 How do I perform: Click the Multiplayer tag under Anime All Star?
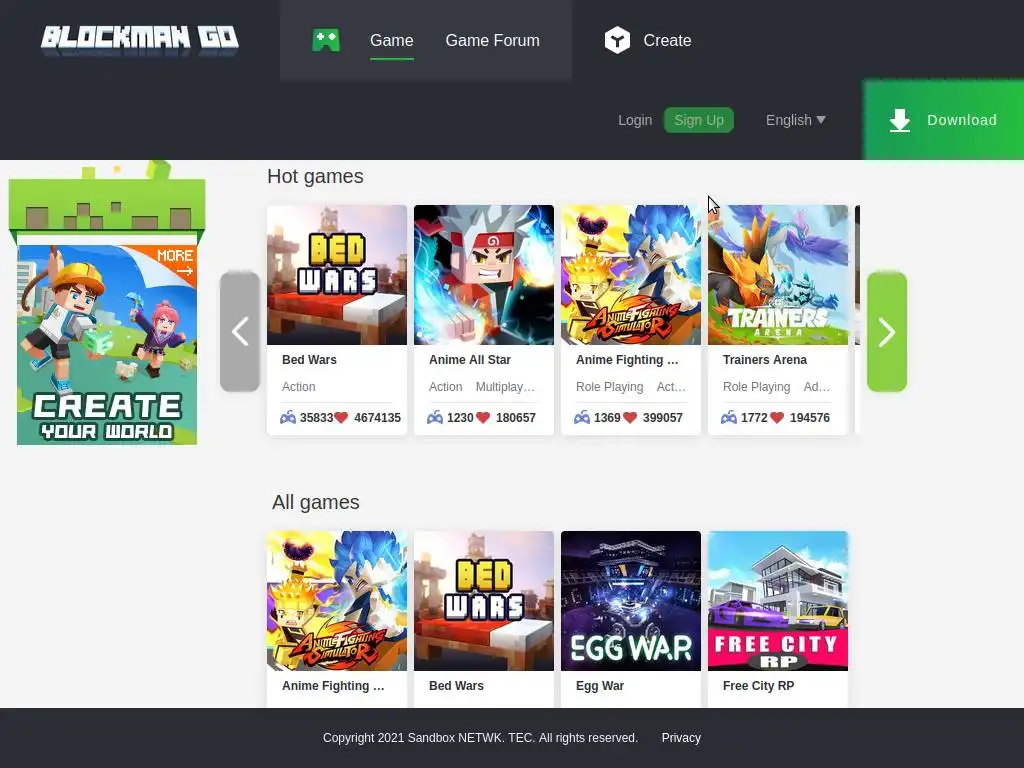point(505,387)
